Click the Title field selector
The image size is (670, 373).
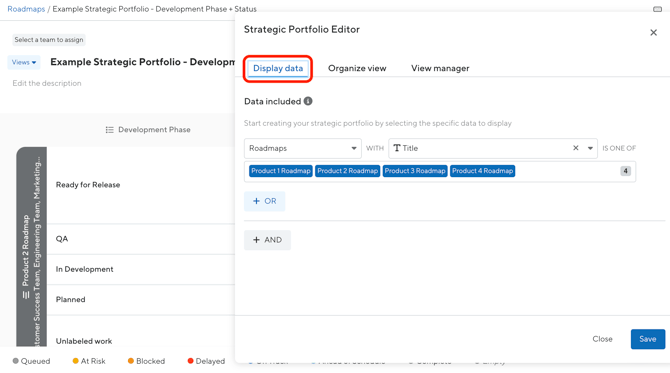[x=493, y=148]
